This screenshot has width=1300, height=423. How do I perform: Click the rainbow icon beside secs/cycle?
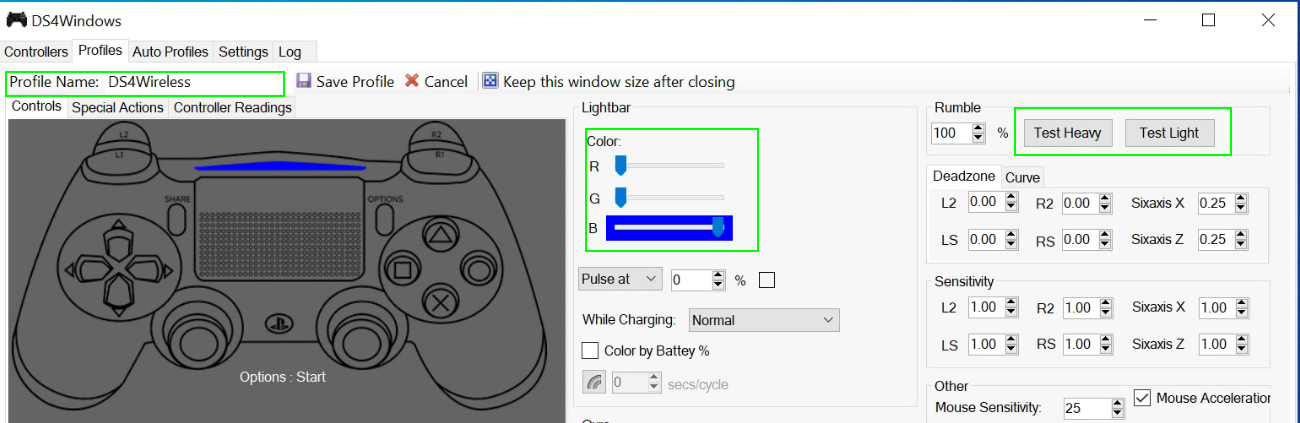(x=594, y=382)
